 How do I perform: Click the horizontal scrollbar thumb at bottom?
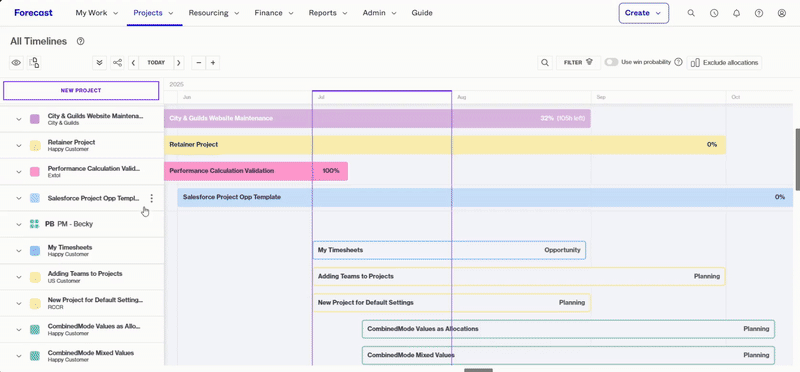(478, 370)
